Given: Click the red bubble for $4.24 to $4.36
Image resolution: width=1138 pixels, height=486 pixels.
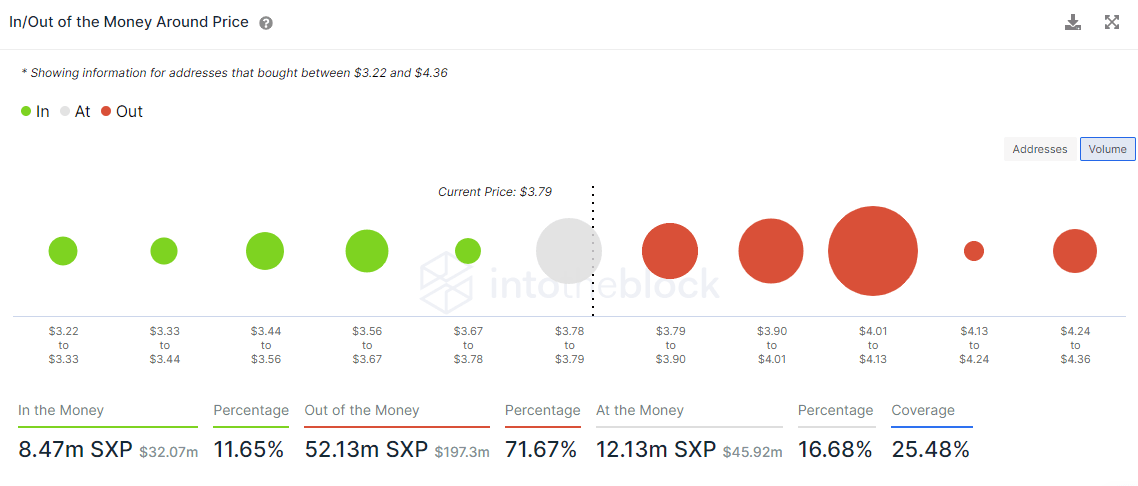Looking at the screenshot, I should [1074, 251].
